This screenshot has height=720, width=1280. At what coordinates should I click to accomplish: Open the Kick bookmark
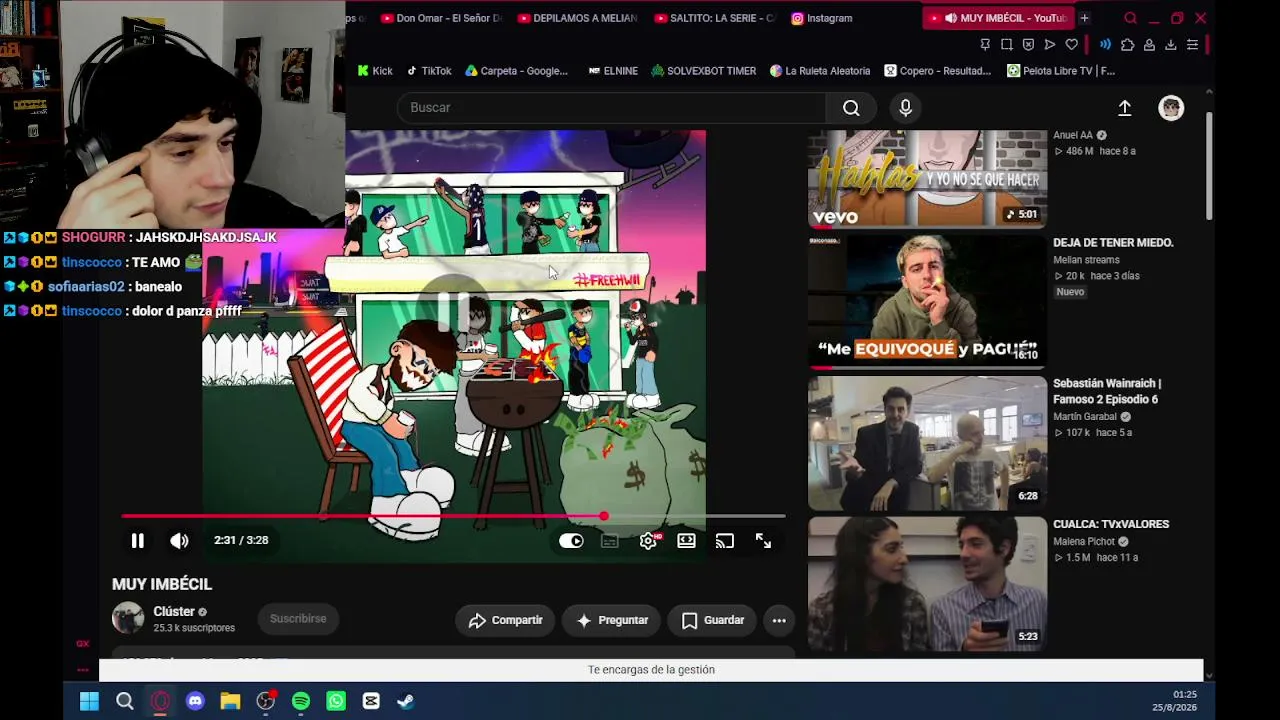pos(375,71)
